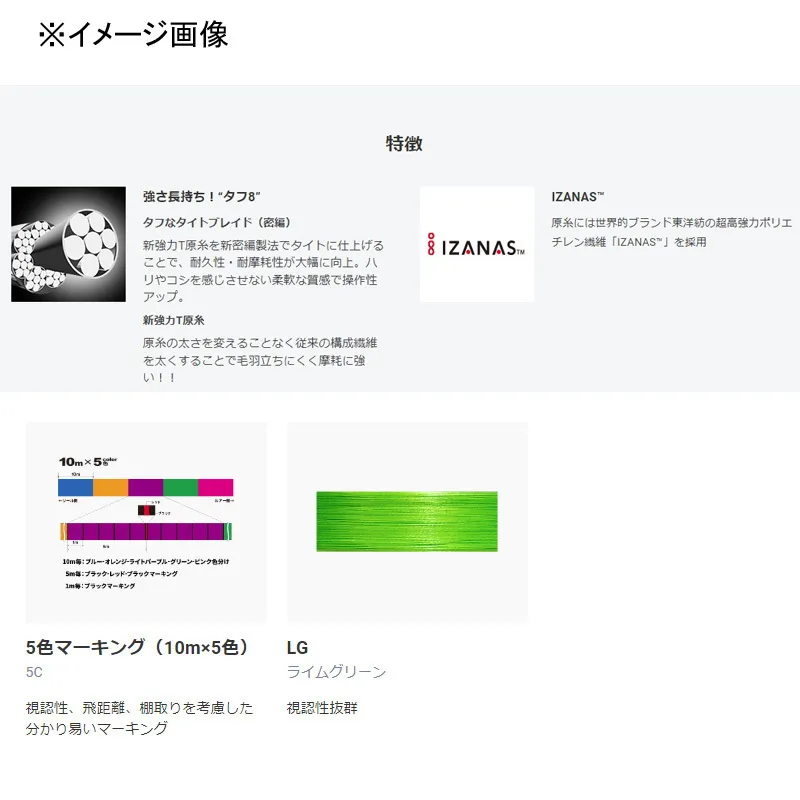Image resolution: width=800 pixels, height=800 pixels.
Task: Select the IZANAS™ title text
Action: pyautogui.click(x=577, y=197)
